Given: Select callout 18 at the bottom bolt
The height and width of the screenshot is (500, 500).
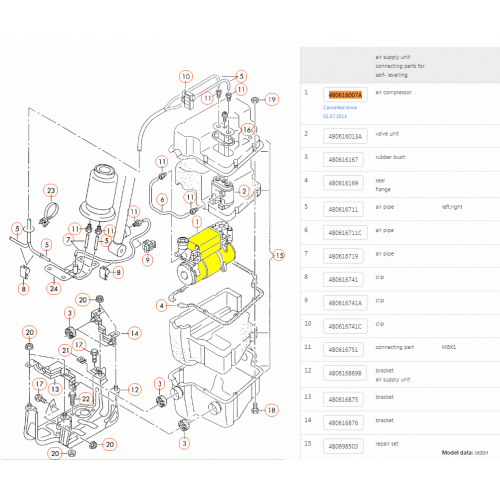Looking at the screenshot, I should [272, 410].
